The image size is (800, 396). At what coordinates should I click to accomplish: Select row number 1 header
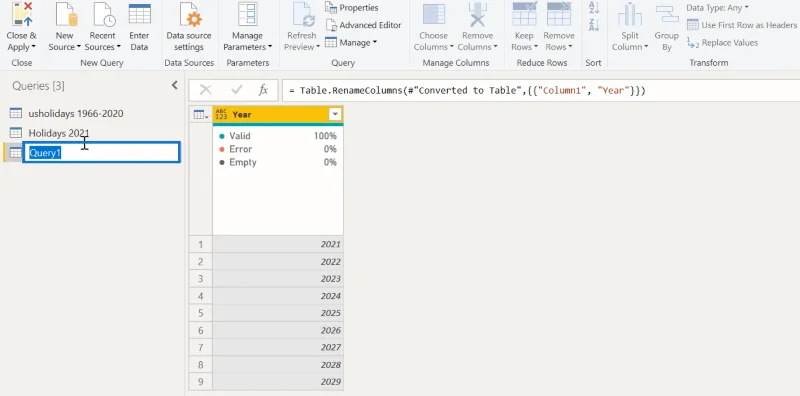click(201, 244)
